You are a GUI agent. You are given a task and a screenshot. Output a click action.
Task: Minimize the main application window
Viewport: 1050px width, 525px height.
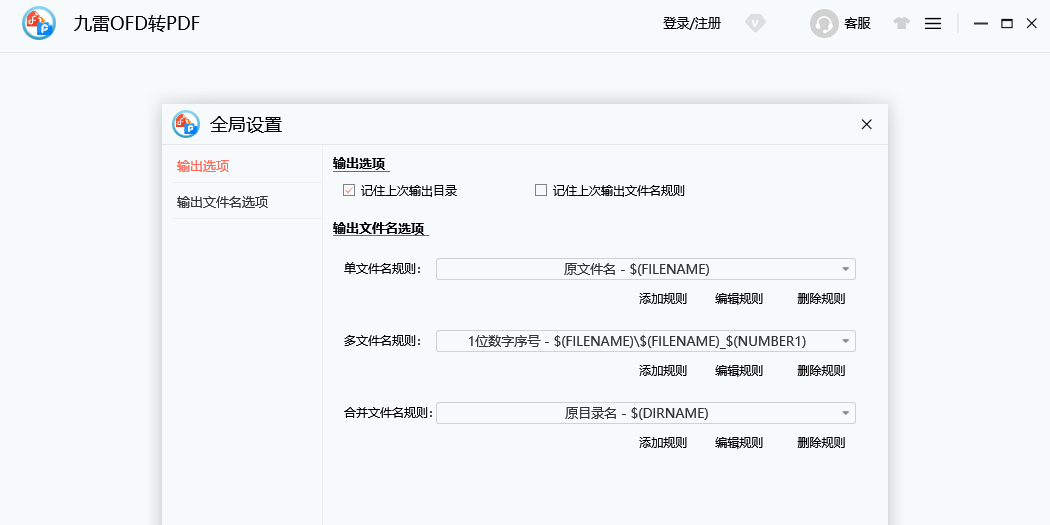pos(981,24)
